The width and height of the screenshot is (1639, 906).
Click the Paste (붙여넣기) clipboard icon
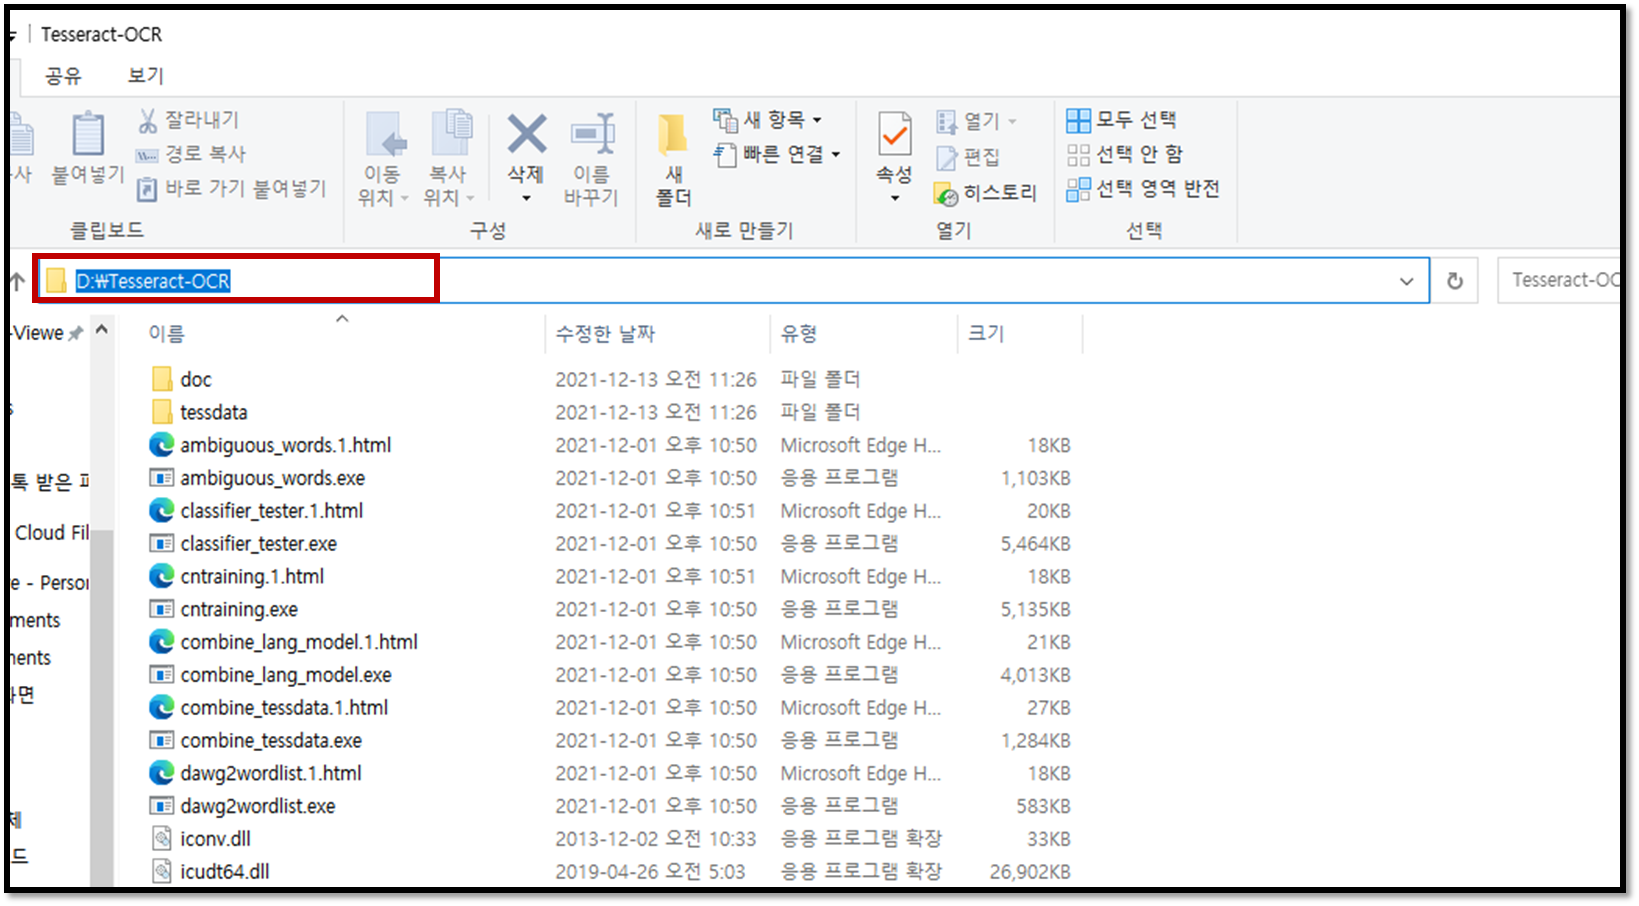point(88,134)
